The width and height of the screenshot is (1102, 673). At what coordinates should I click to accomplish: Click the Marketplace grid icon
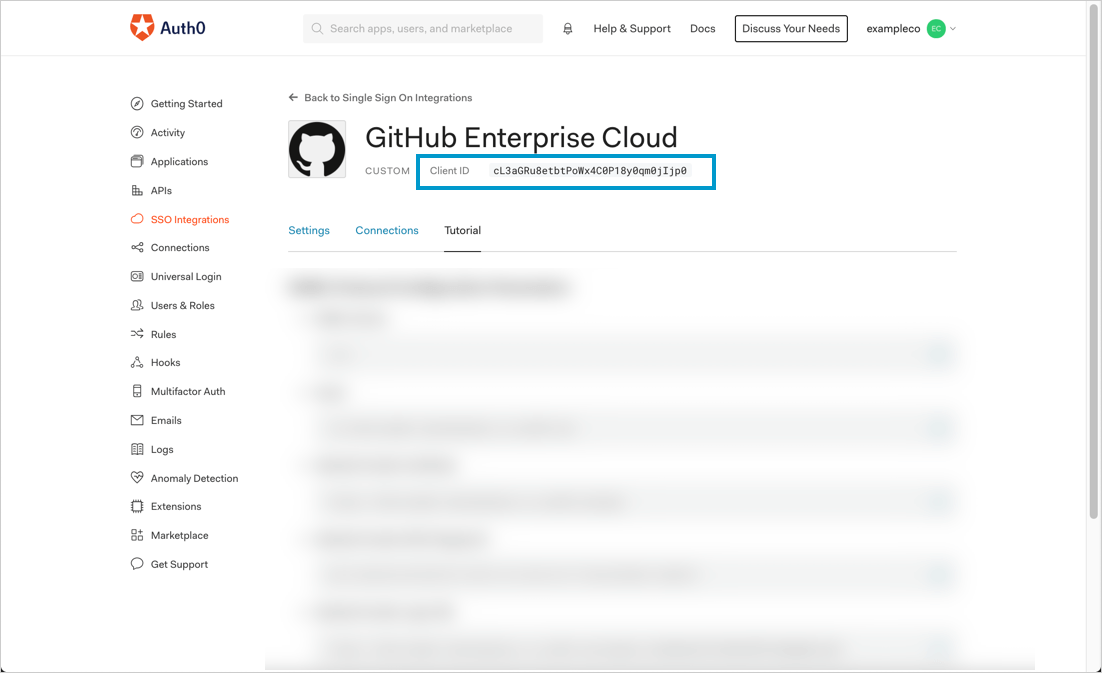tap(137, 535)
